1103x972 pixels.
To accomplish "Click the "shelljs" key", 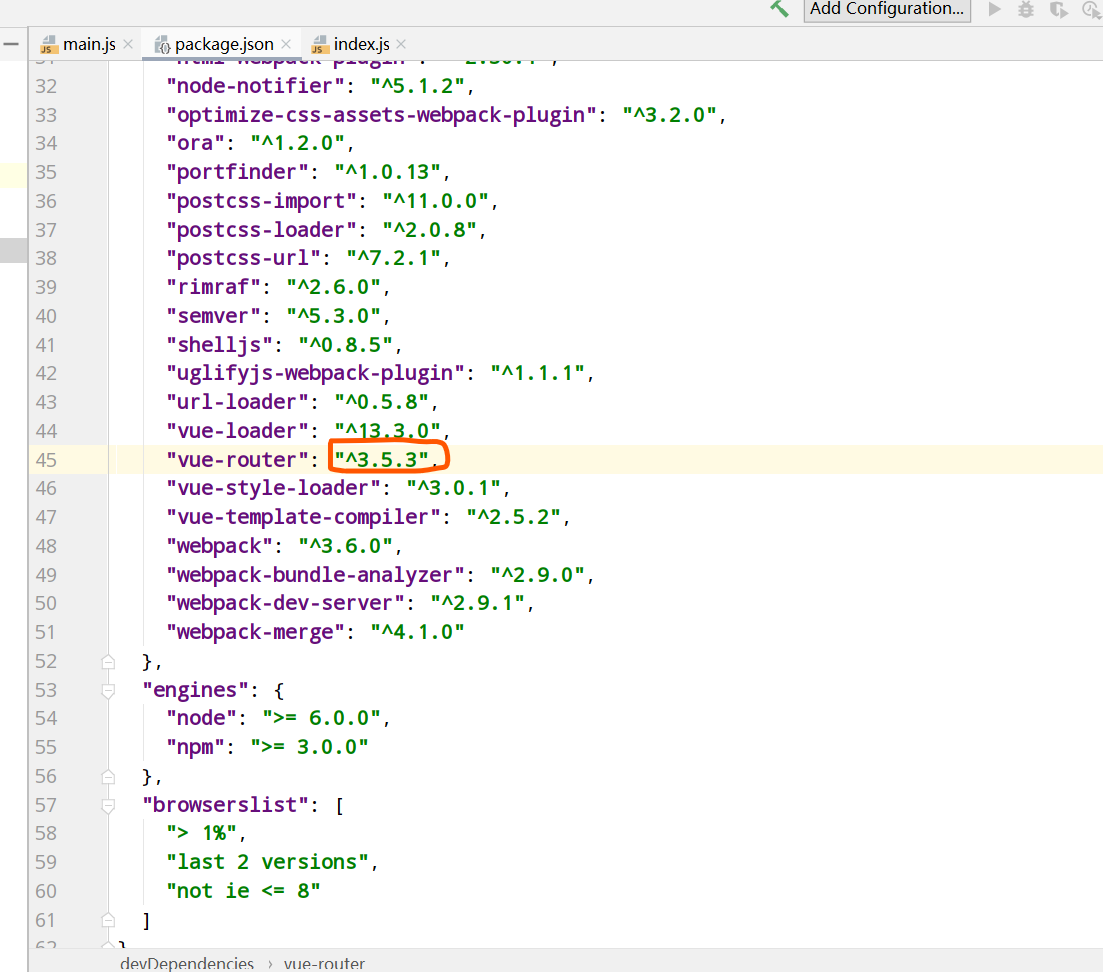I will pos(219,345).
